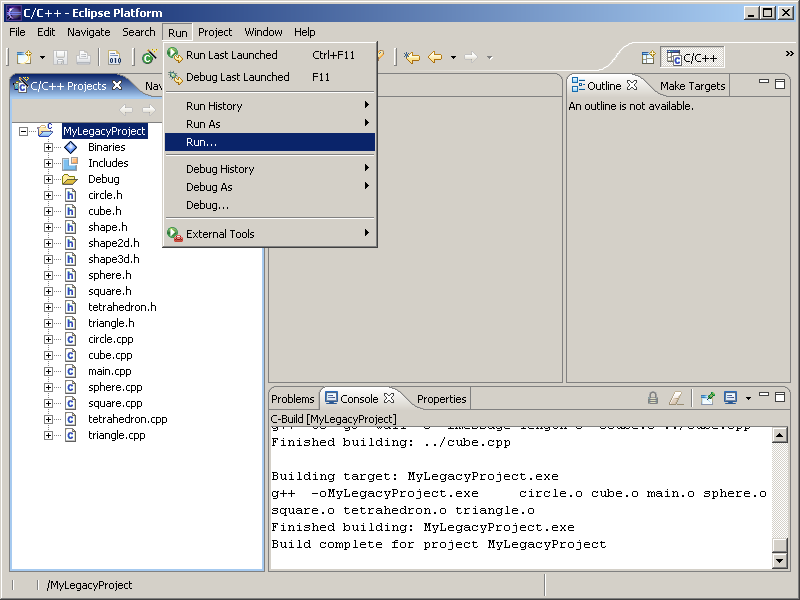Screen dimensions: 800x600
Task: Expand the Debug folder node
Action: coord(48,179)
